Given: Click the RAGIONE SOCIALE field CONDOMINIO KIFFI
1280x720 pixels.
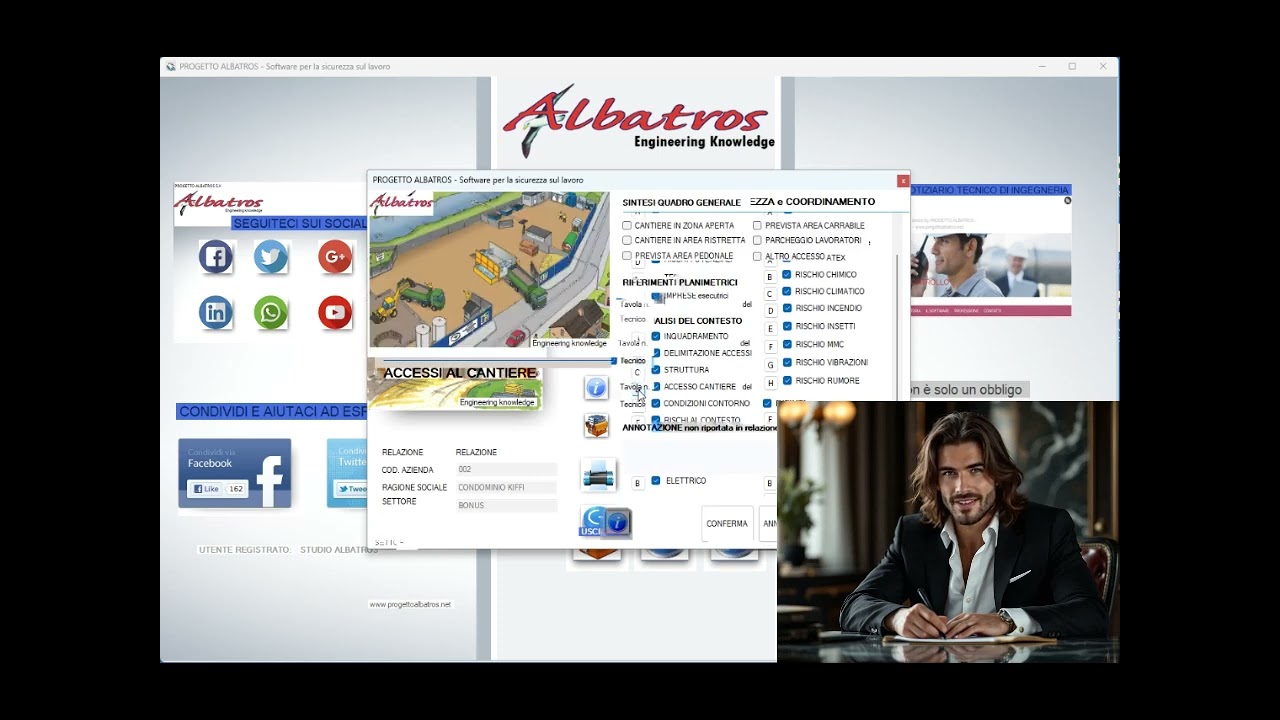Looking at the screenshot, I should coord(506,487).
